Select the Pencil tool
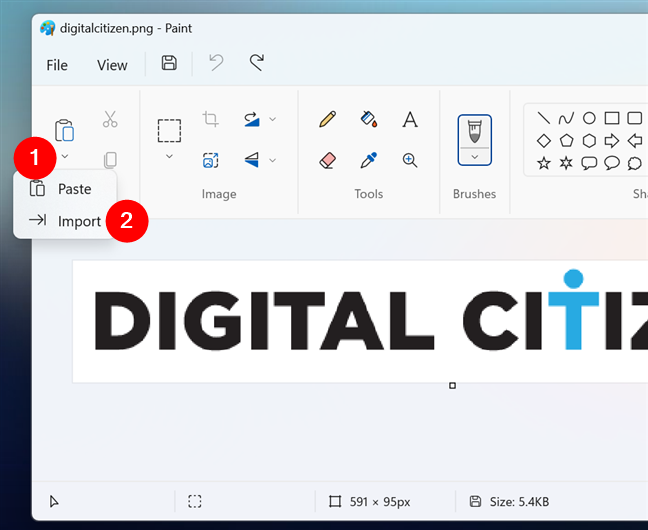648x530 pixels. coord(327,119)
